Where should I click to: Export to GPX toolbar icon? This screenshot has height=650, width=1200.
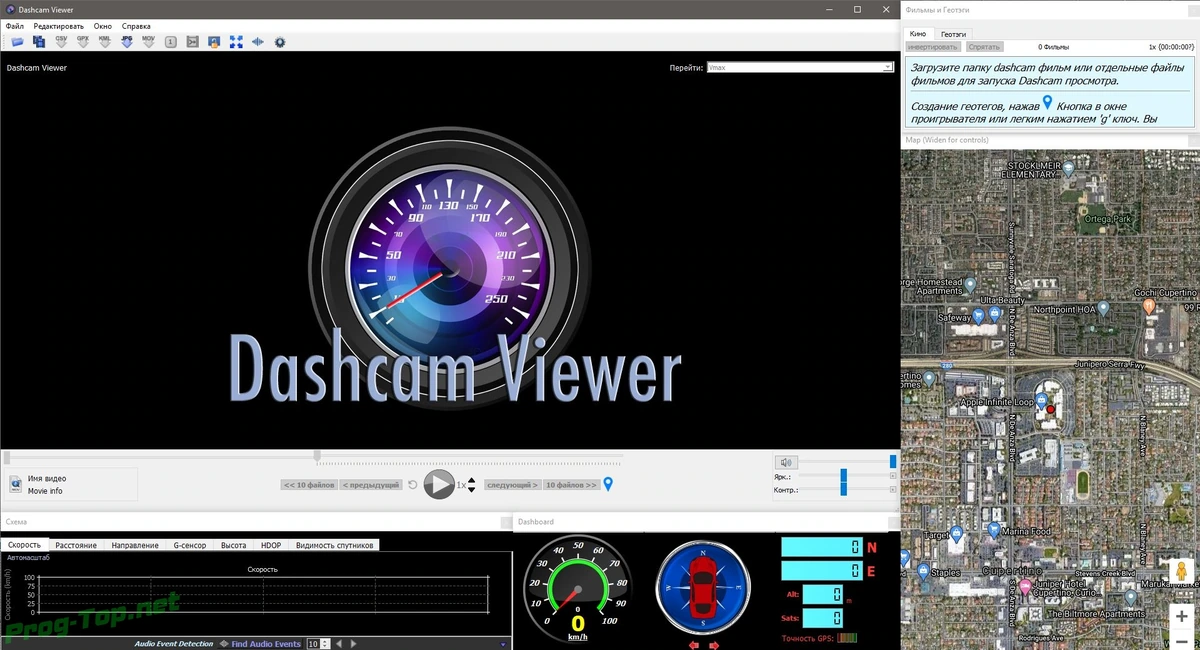tap(83, 42)
